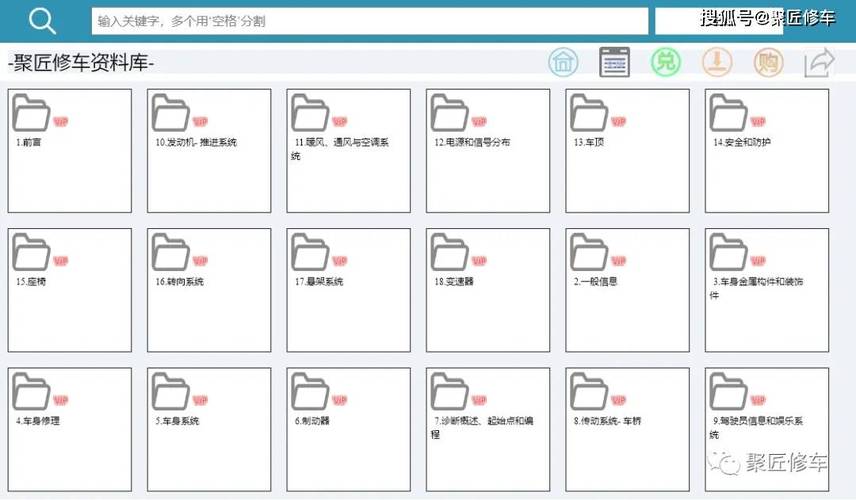
Task: Open folder icon for 8.传动系统-车桥
Action: point(589,391)
